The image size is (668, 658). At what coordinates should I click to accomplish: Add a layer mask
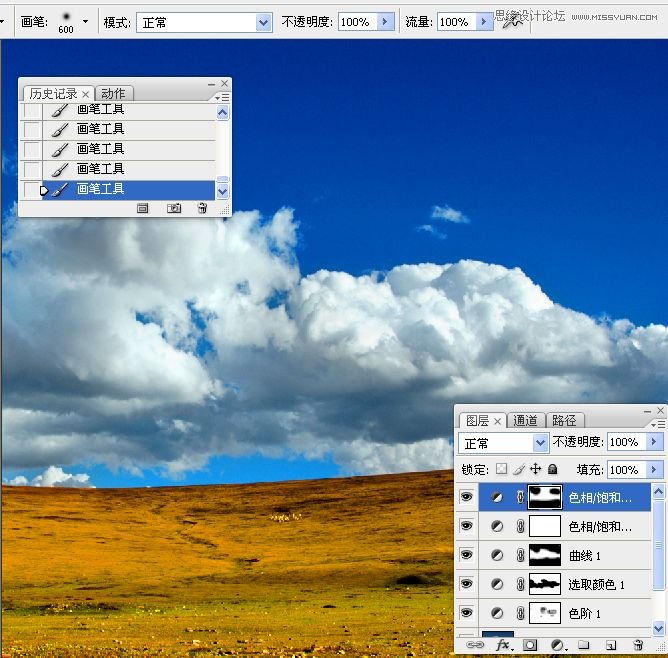tap(530, 645)
